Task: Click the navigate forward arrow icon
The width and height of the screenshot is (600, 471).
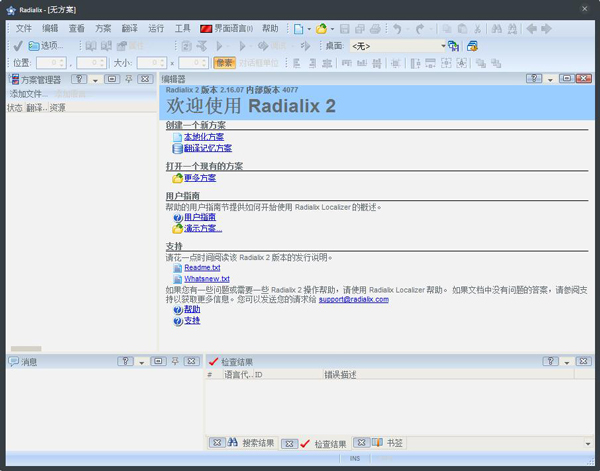Action: [546, 29]
